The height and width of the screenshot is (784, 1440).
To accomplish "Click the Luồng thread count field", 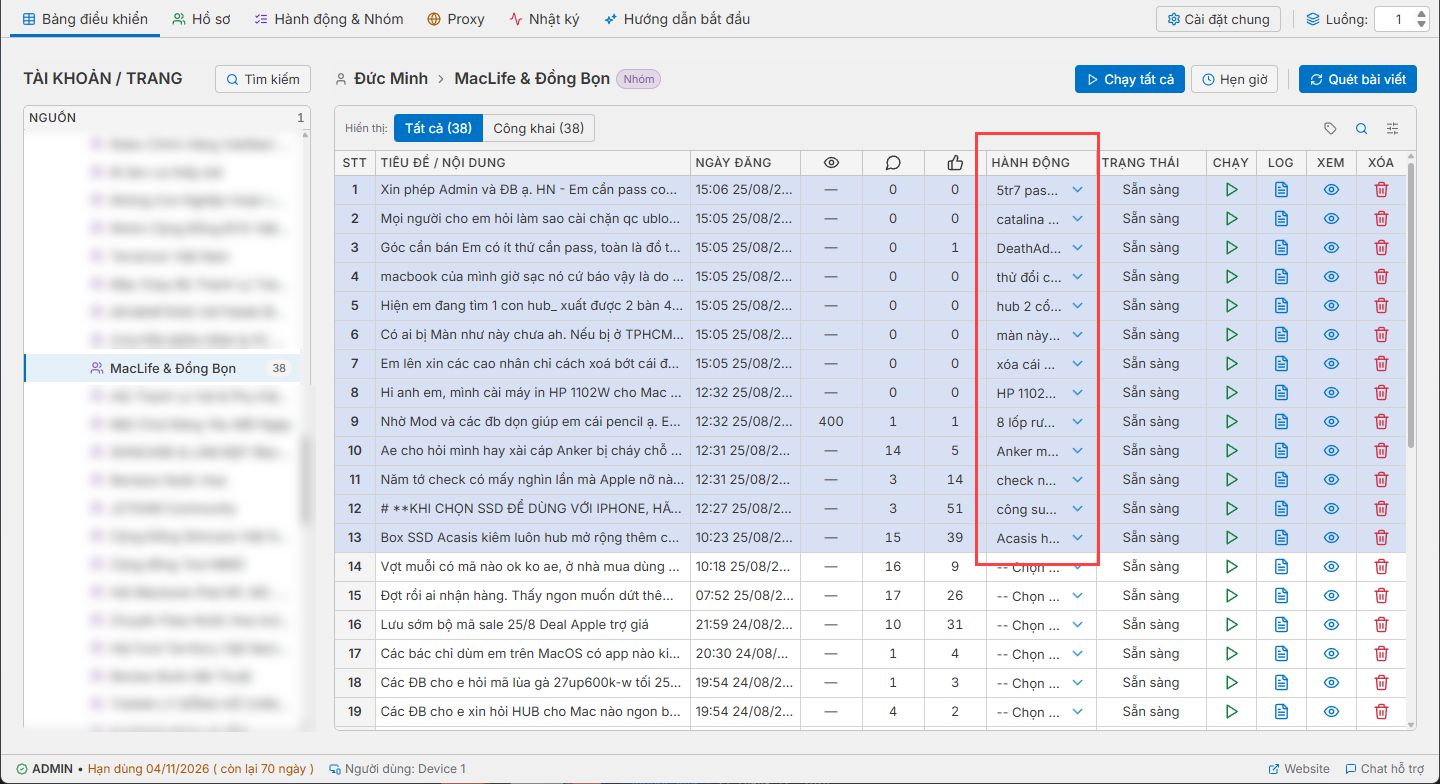I will 1401,19.
